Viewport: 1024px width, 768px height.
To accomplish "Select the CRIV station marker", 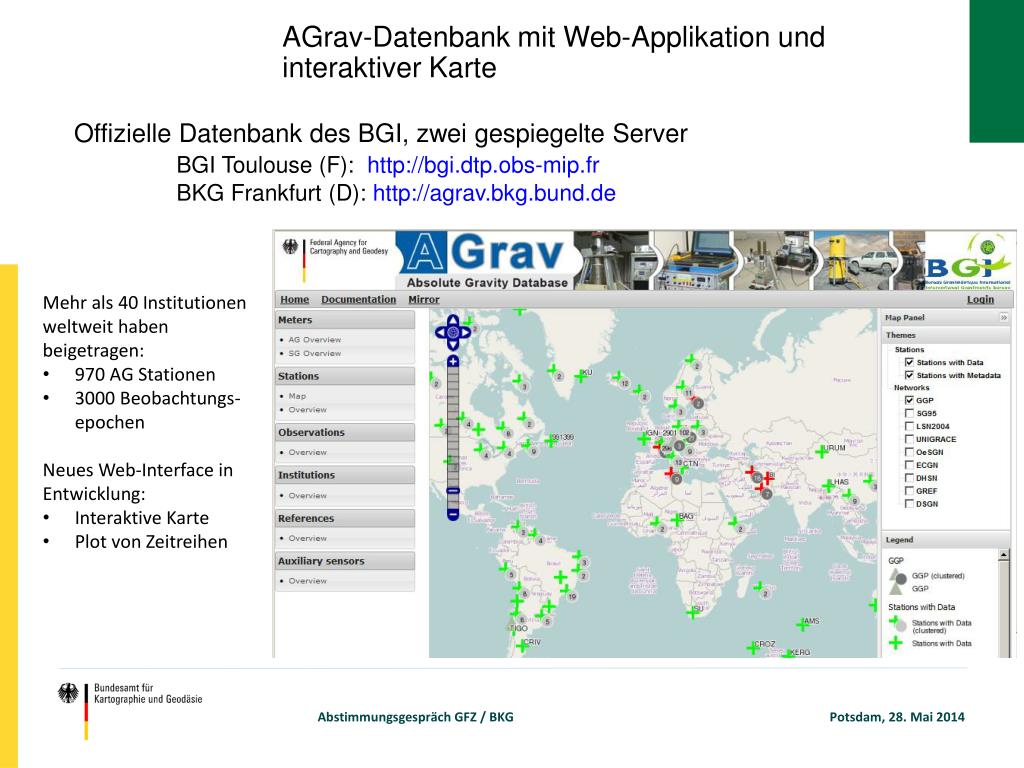I will coord(522,646).
